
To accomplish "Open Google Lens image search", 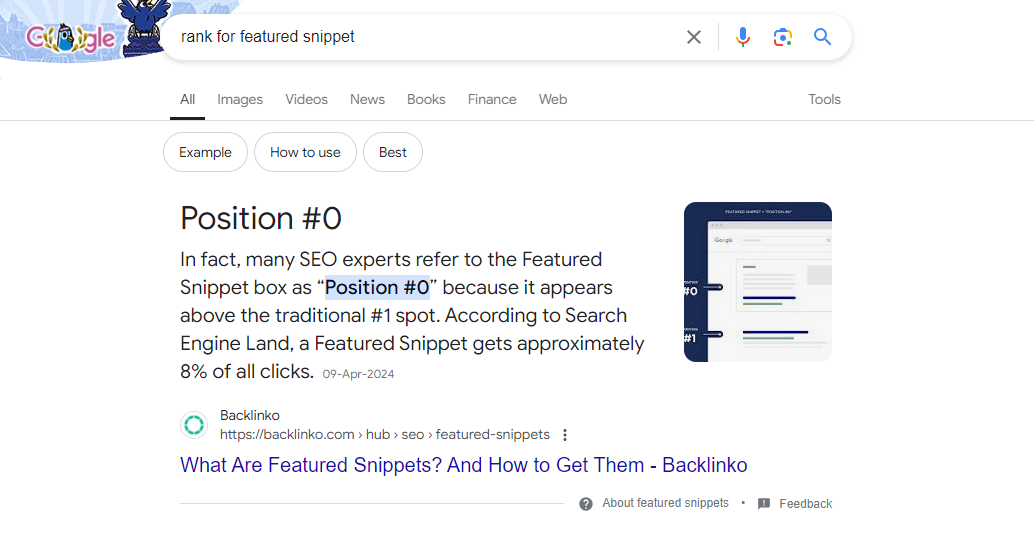I will point(783,37).
